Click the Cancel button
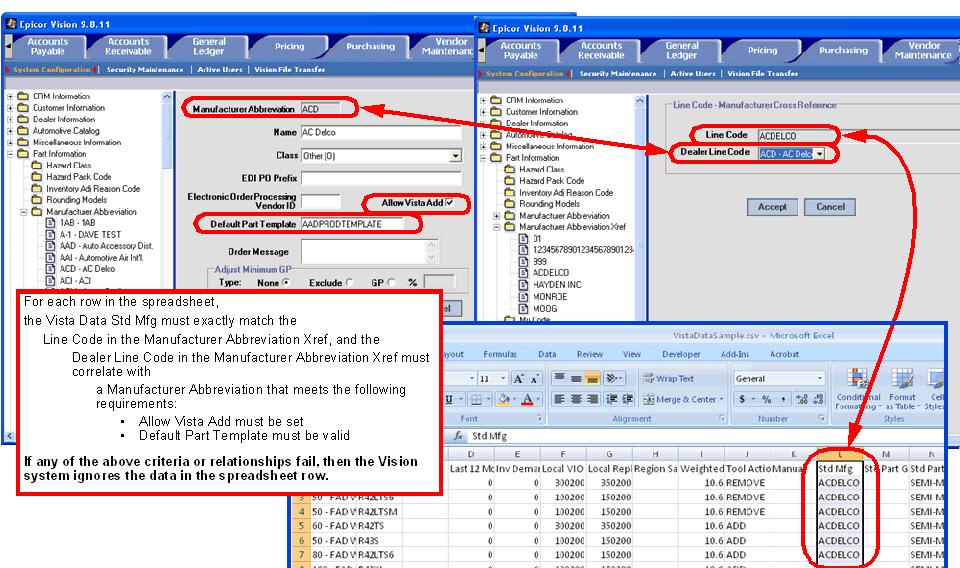The image size is (960, 568). click(x=830, y=207)
